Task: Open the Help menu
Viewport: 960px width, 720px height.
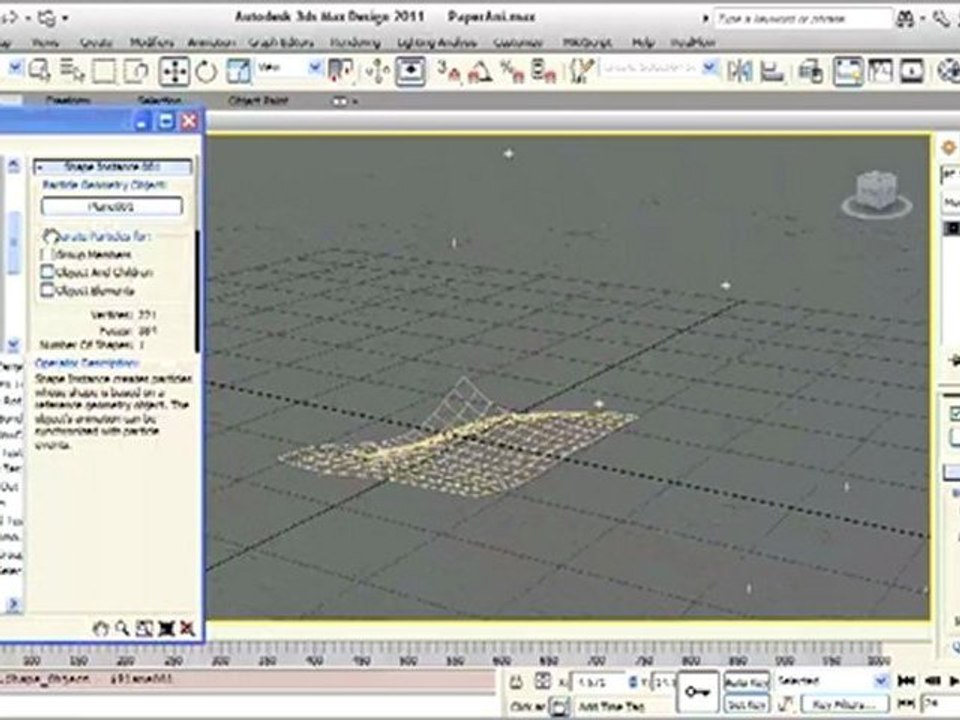Action: tap(643, 42)
